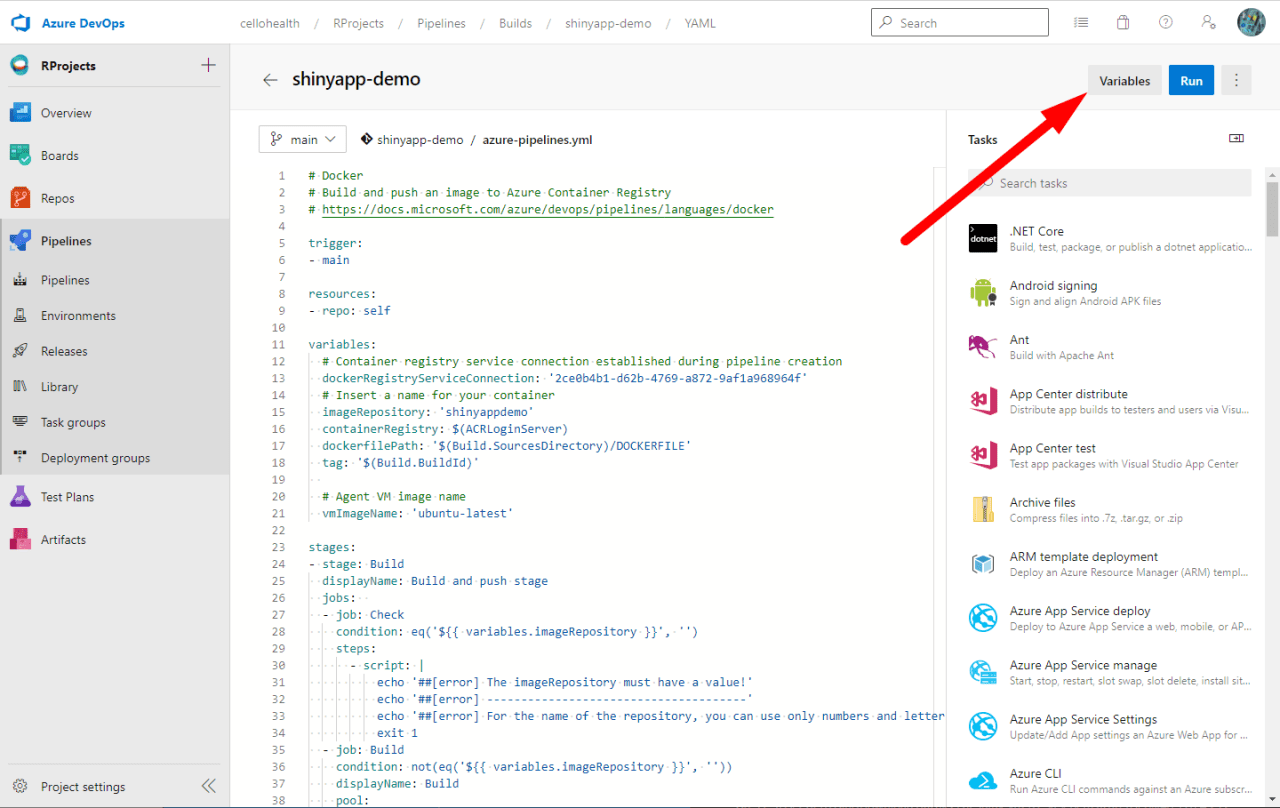
Task: Navigate to the Pipelines breadcrumb
Action: coord(441,23)
